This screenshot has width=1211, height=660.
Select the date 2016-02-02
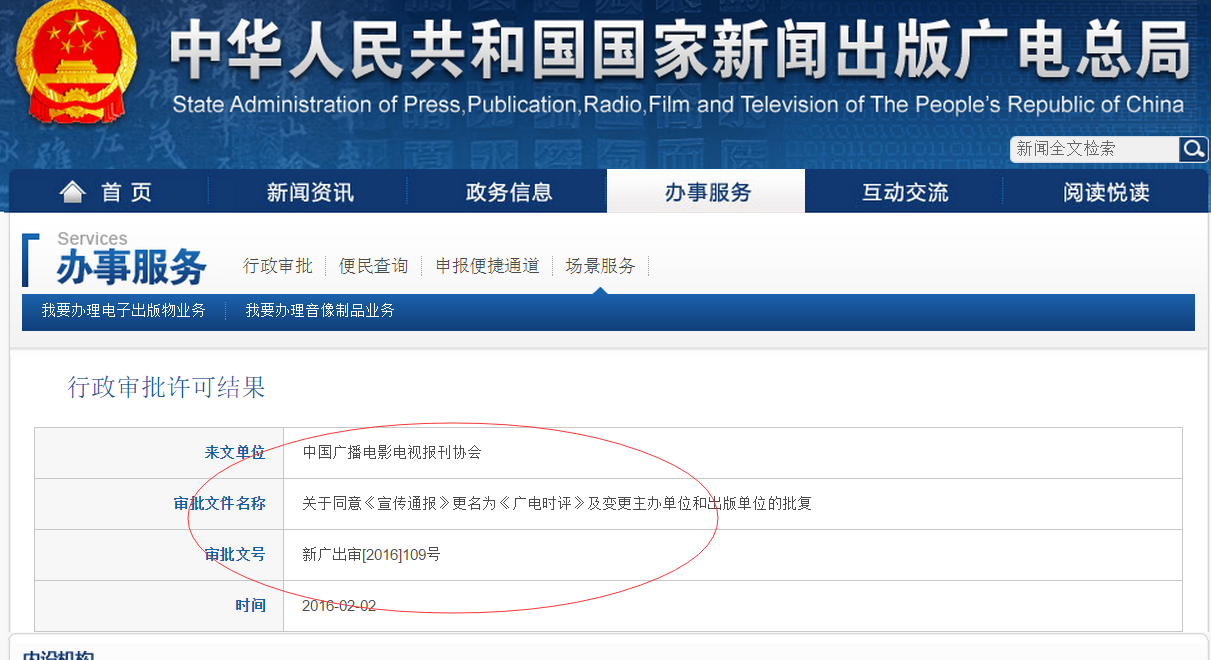[339, 606]
